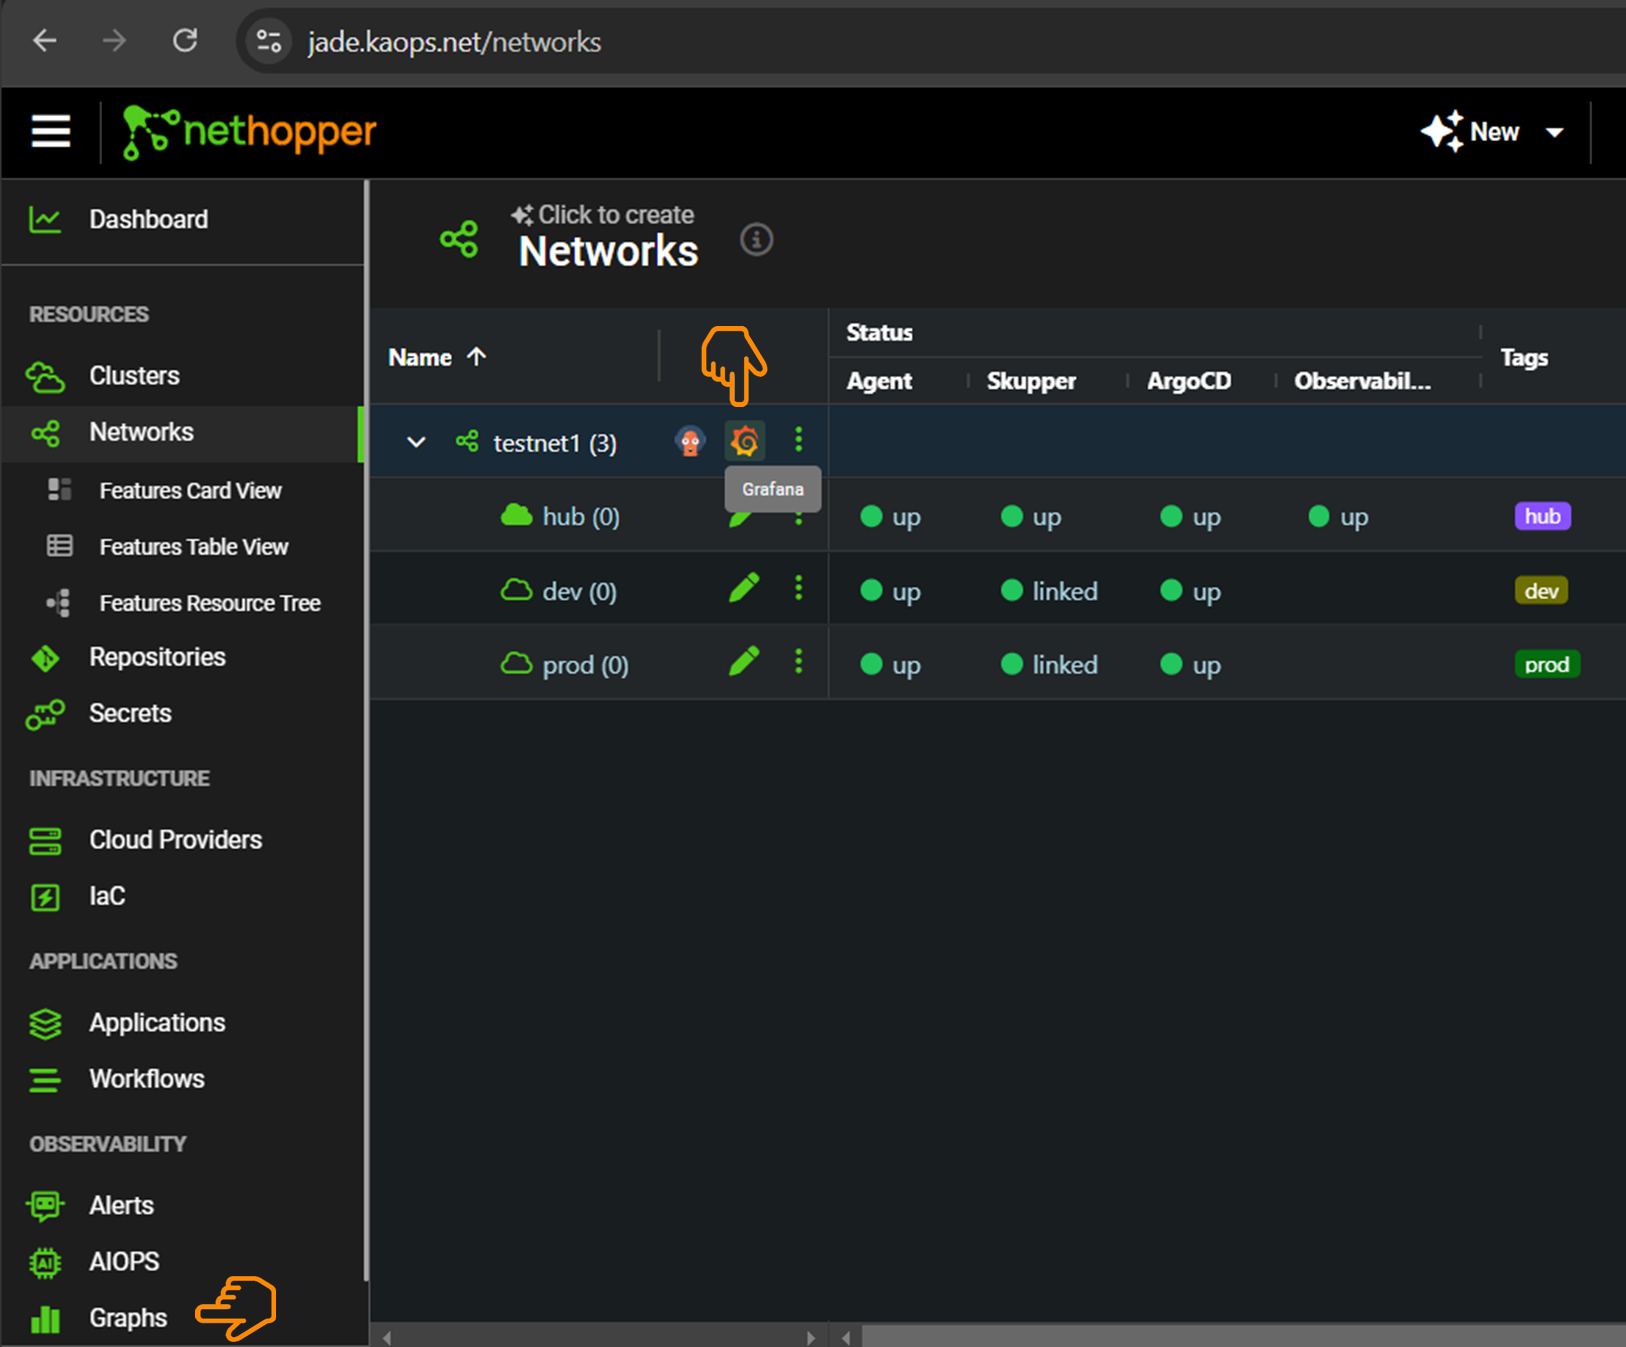Go to Dashboard in sidebar
The height and width of the screenshot is (1347, 1626).
pyautogui.click(x=183, y=219)
